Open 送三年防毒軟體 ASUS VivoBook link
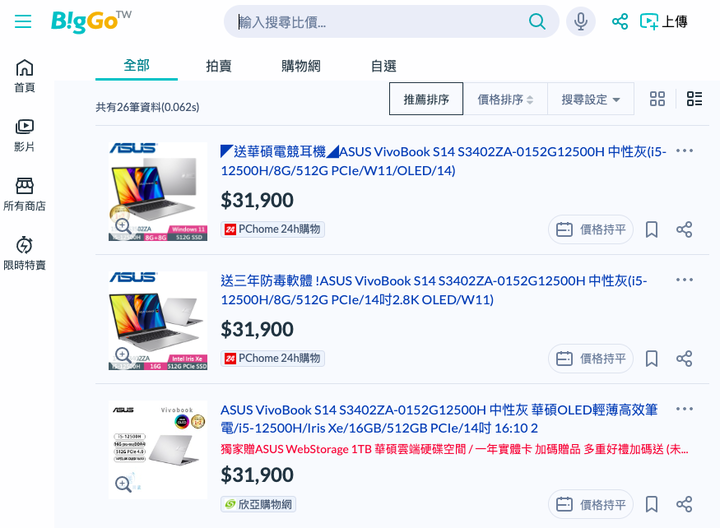This screenshot has height=528, width=720. [434, 290]
